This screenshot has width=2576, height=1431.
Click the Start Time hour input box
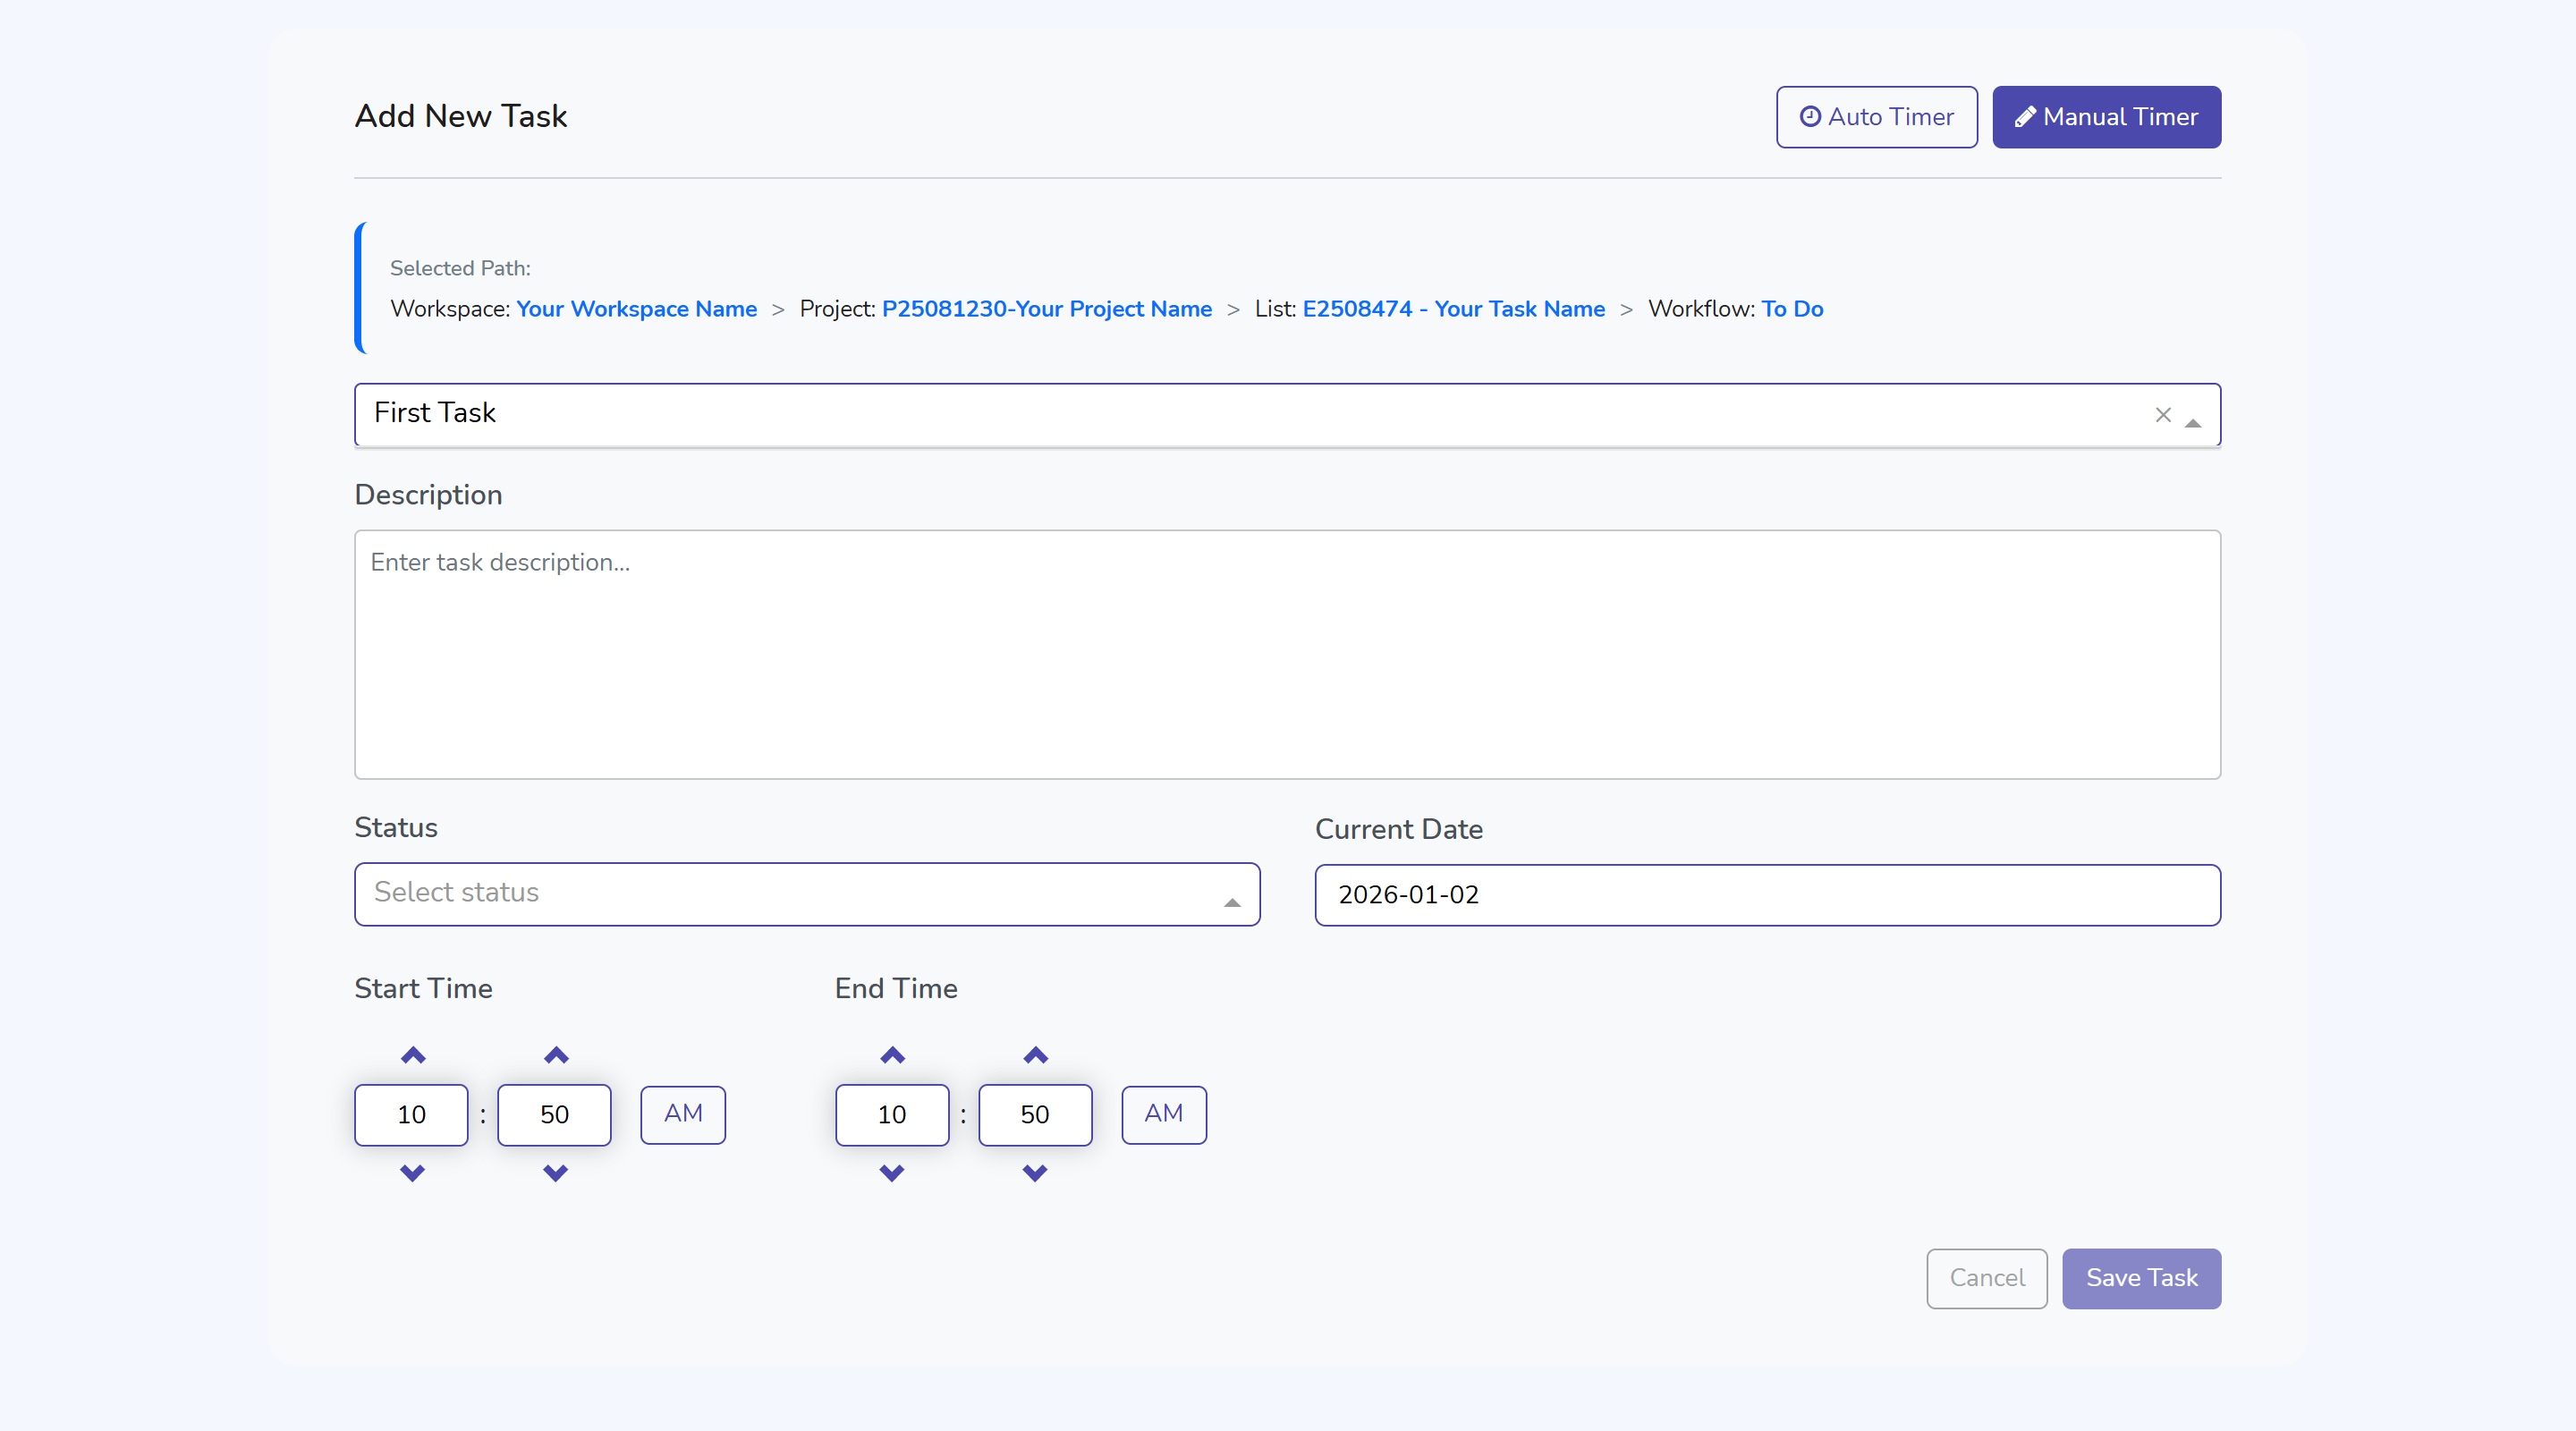411,1114
